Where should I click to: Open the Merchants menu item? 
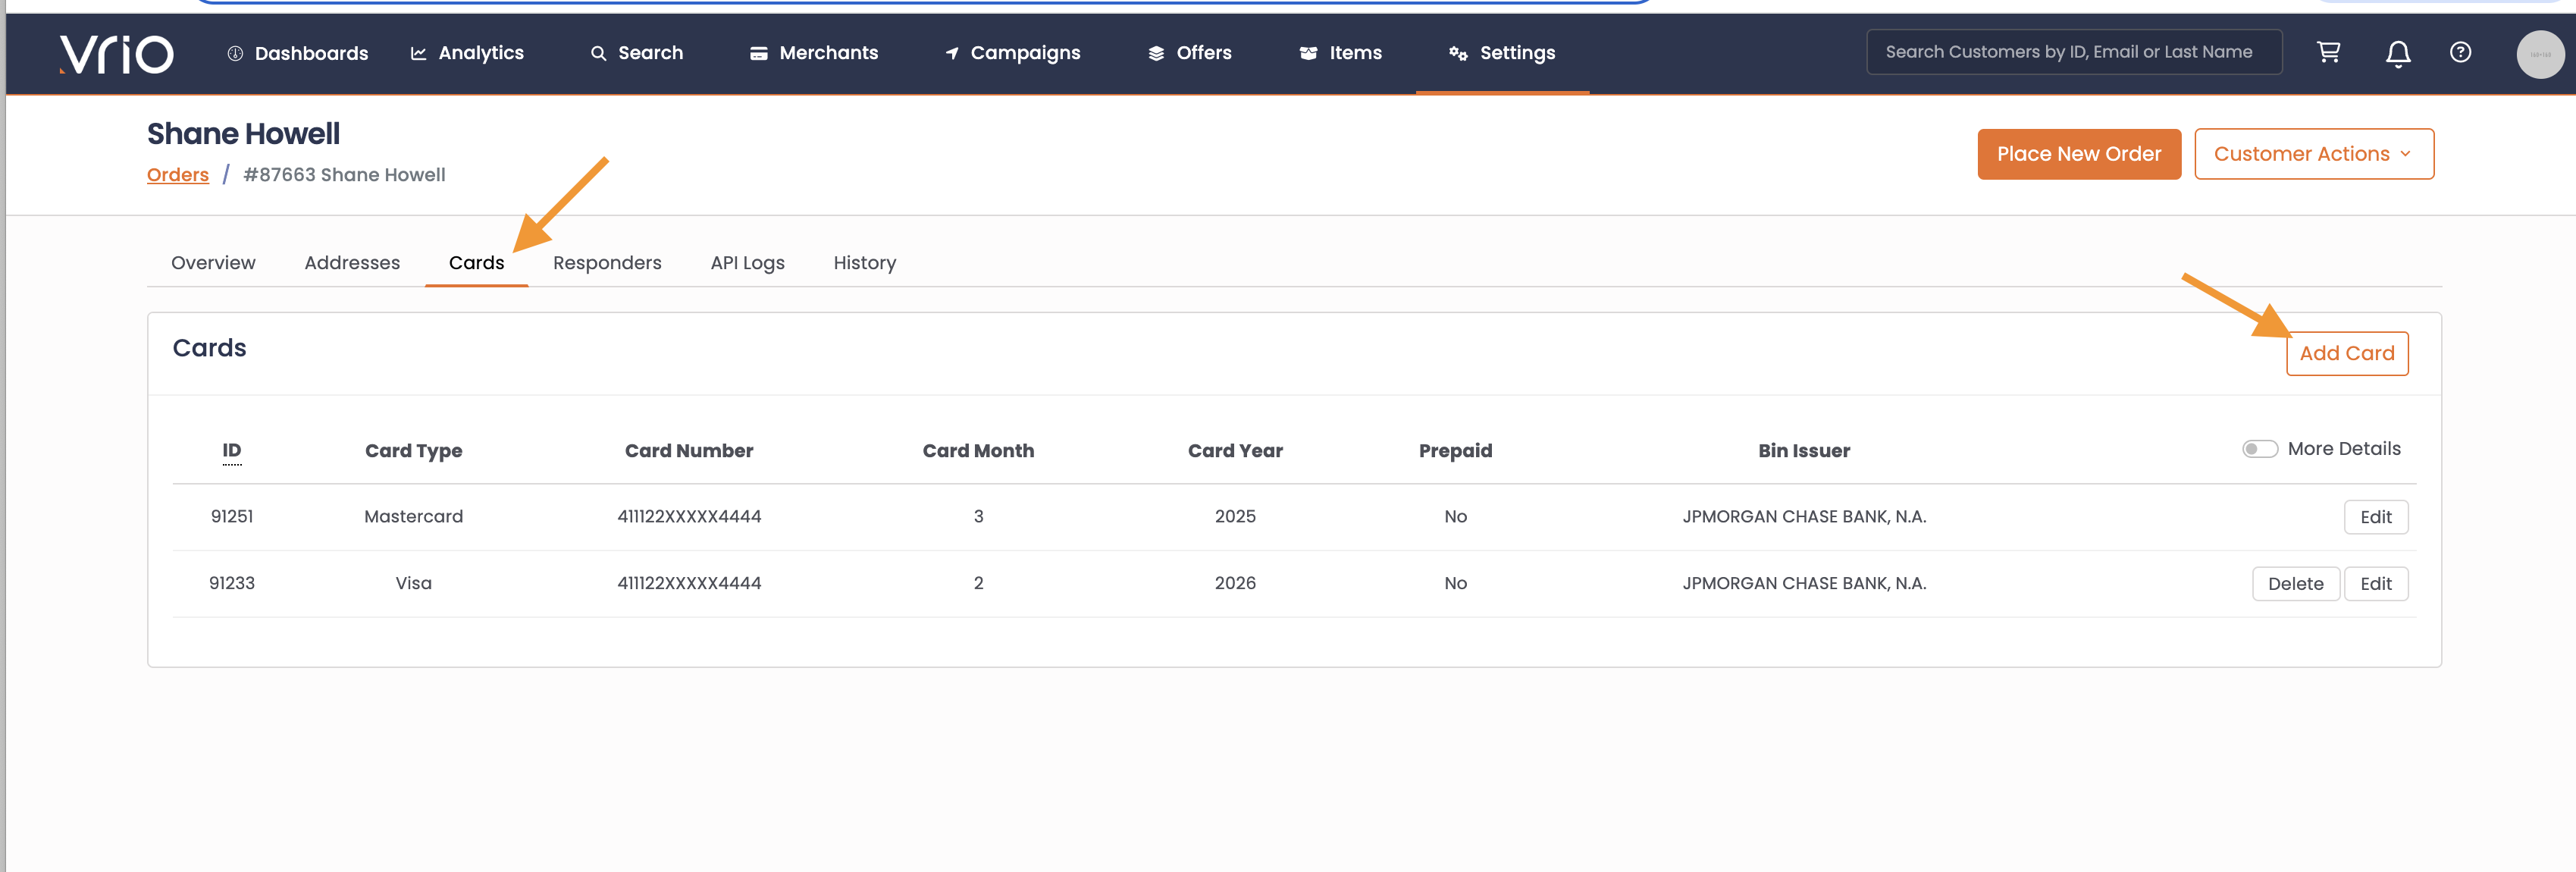click(814, 53)
